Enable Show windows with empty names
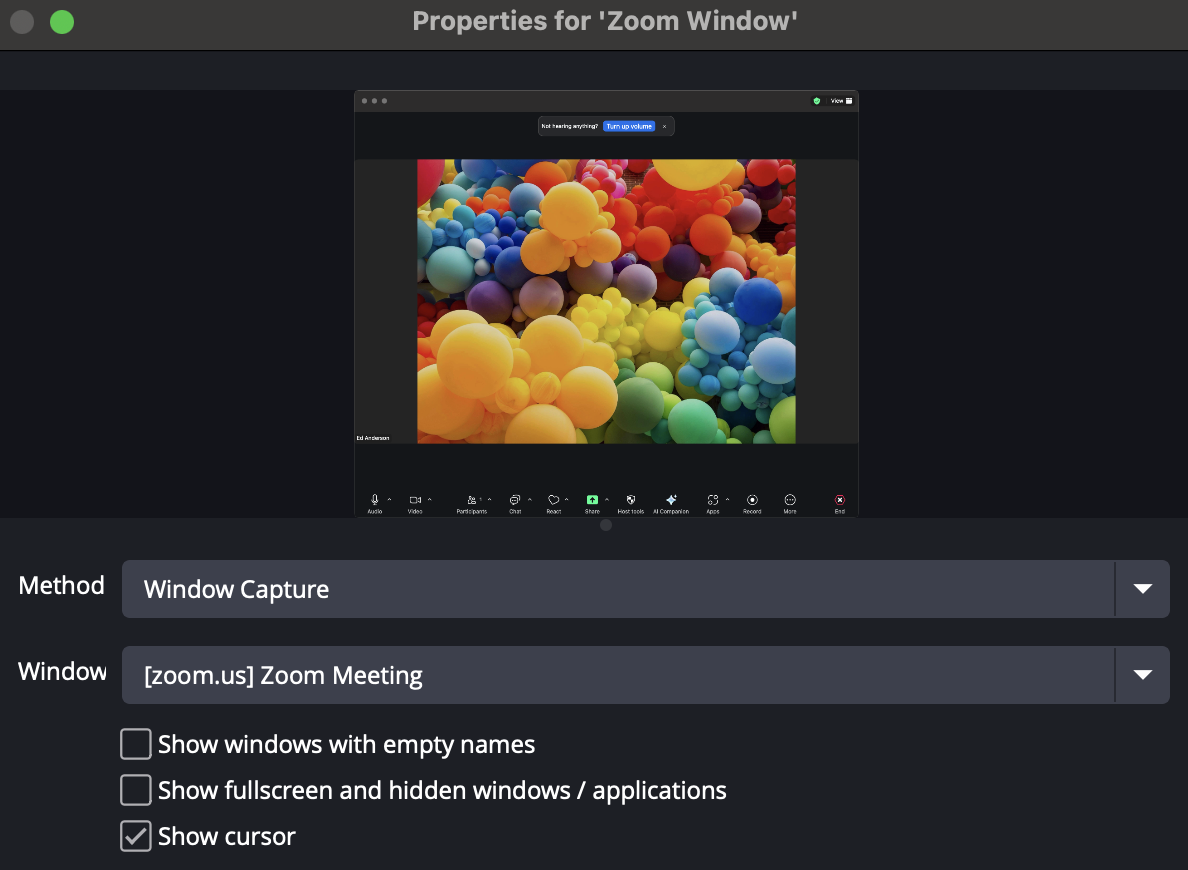The width and height of the screenshot is (1188, 870). click(x=136, y=745)
